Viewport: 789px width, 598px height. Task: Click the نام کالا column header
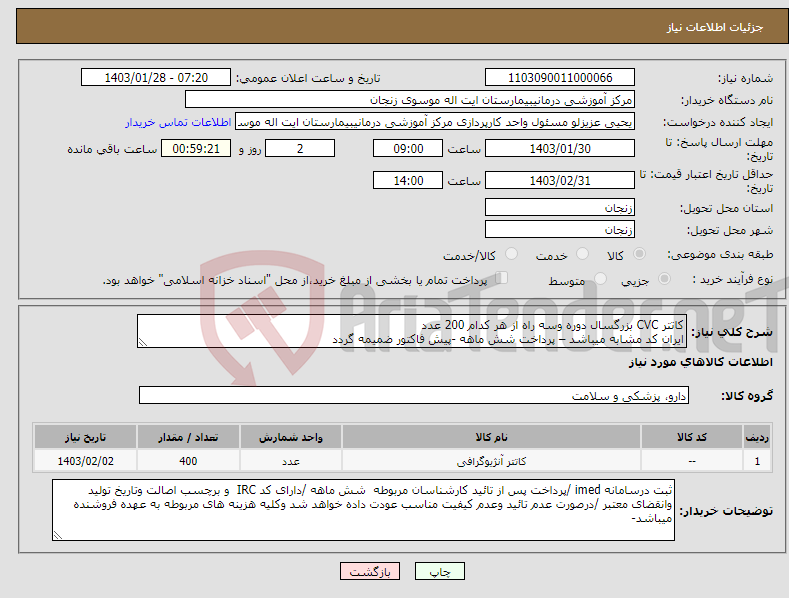point(491,437)
